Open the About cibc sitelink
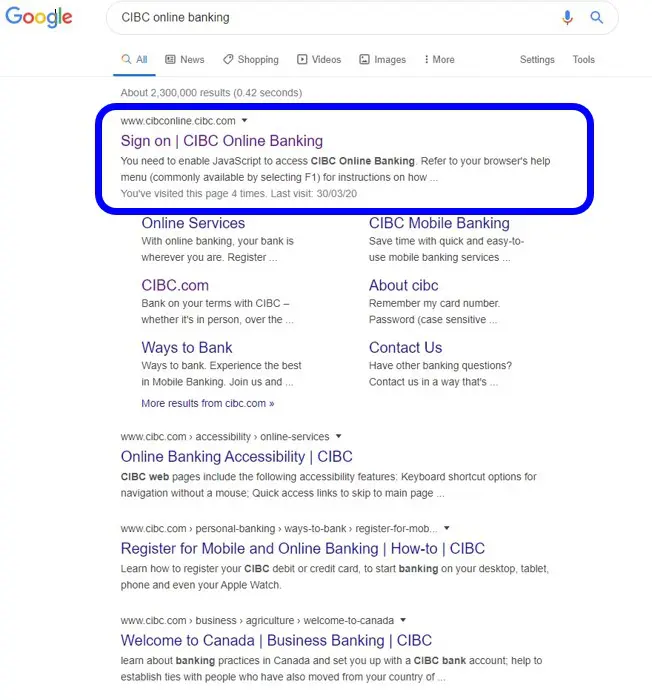The height and width of the screenshot is (700, 652). click(x=404, y=285)
